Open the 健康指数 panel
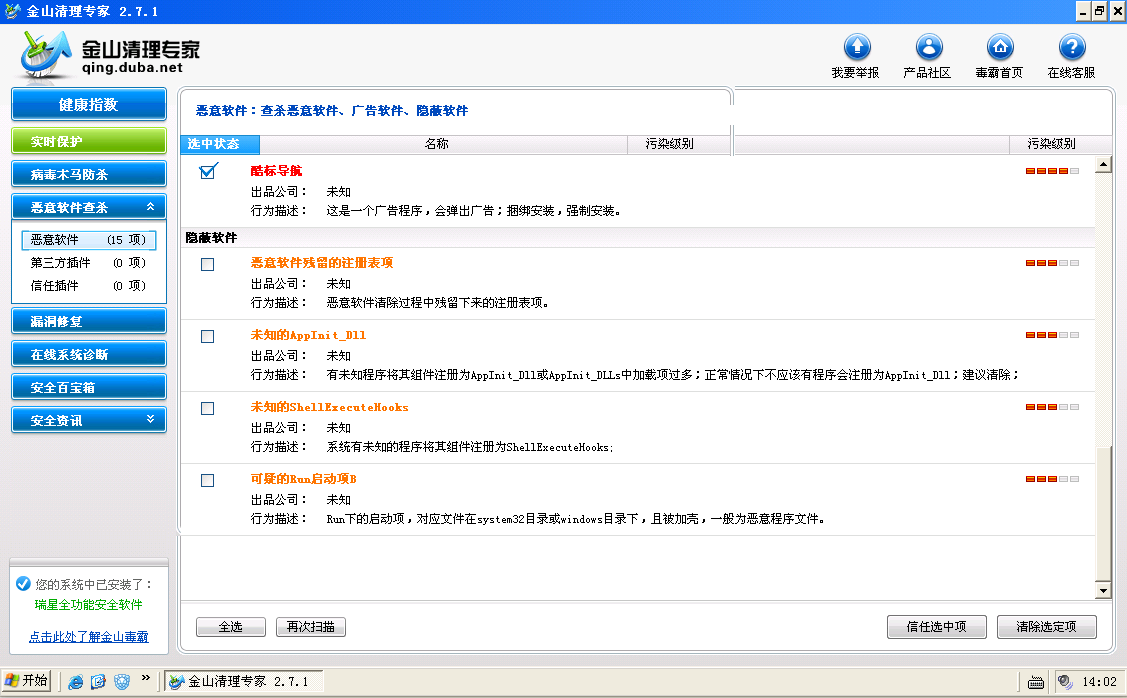The height and width of the screenshot is (698, 1127). pyautogui.click(x=88, y=104)
